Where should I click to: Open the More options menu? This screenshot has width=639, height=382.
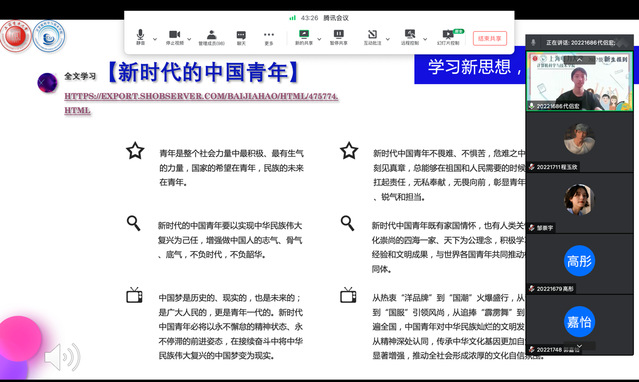[x=269, y=37]
